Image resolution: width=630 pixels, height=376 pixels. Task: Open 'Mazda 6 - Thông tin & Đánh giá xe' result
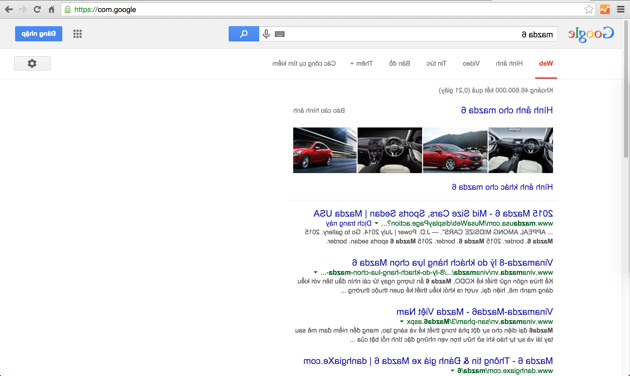click(x=428, y=361)
